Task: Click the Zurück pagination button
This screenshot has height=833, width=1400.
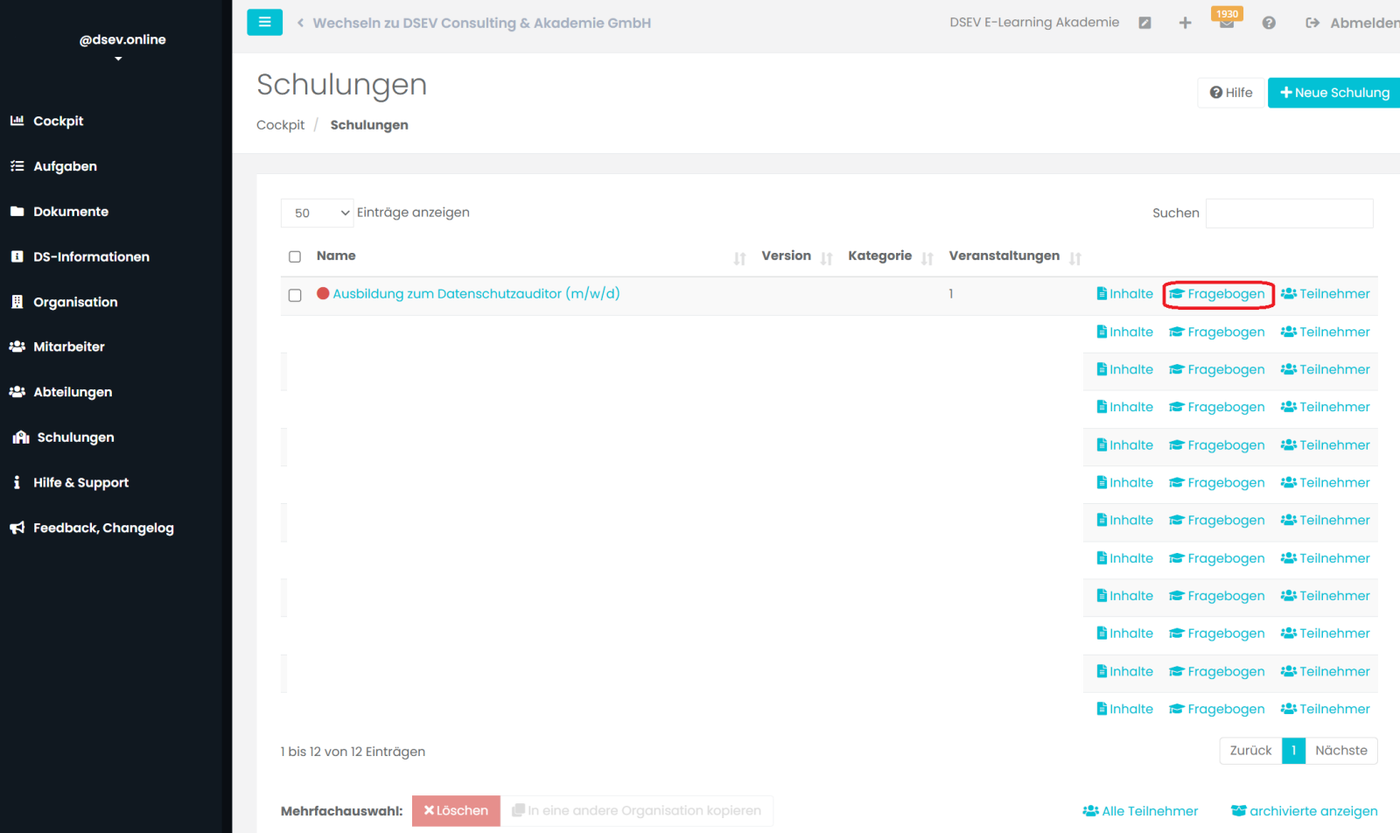Action: tap(1251, 750)
